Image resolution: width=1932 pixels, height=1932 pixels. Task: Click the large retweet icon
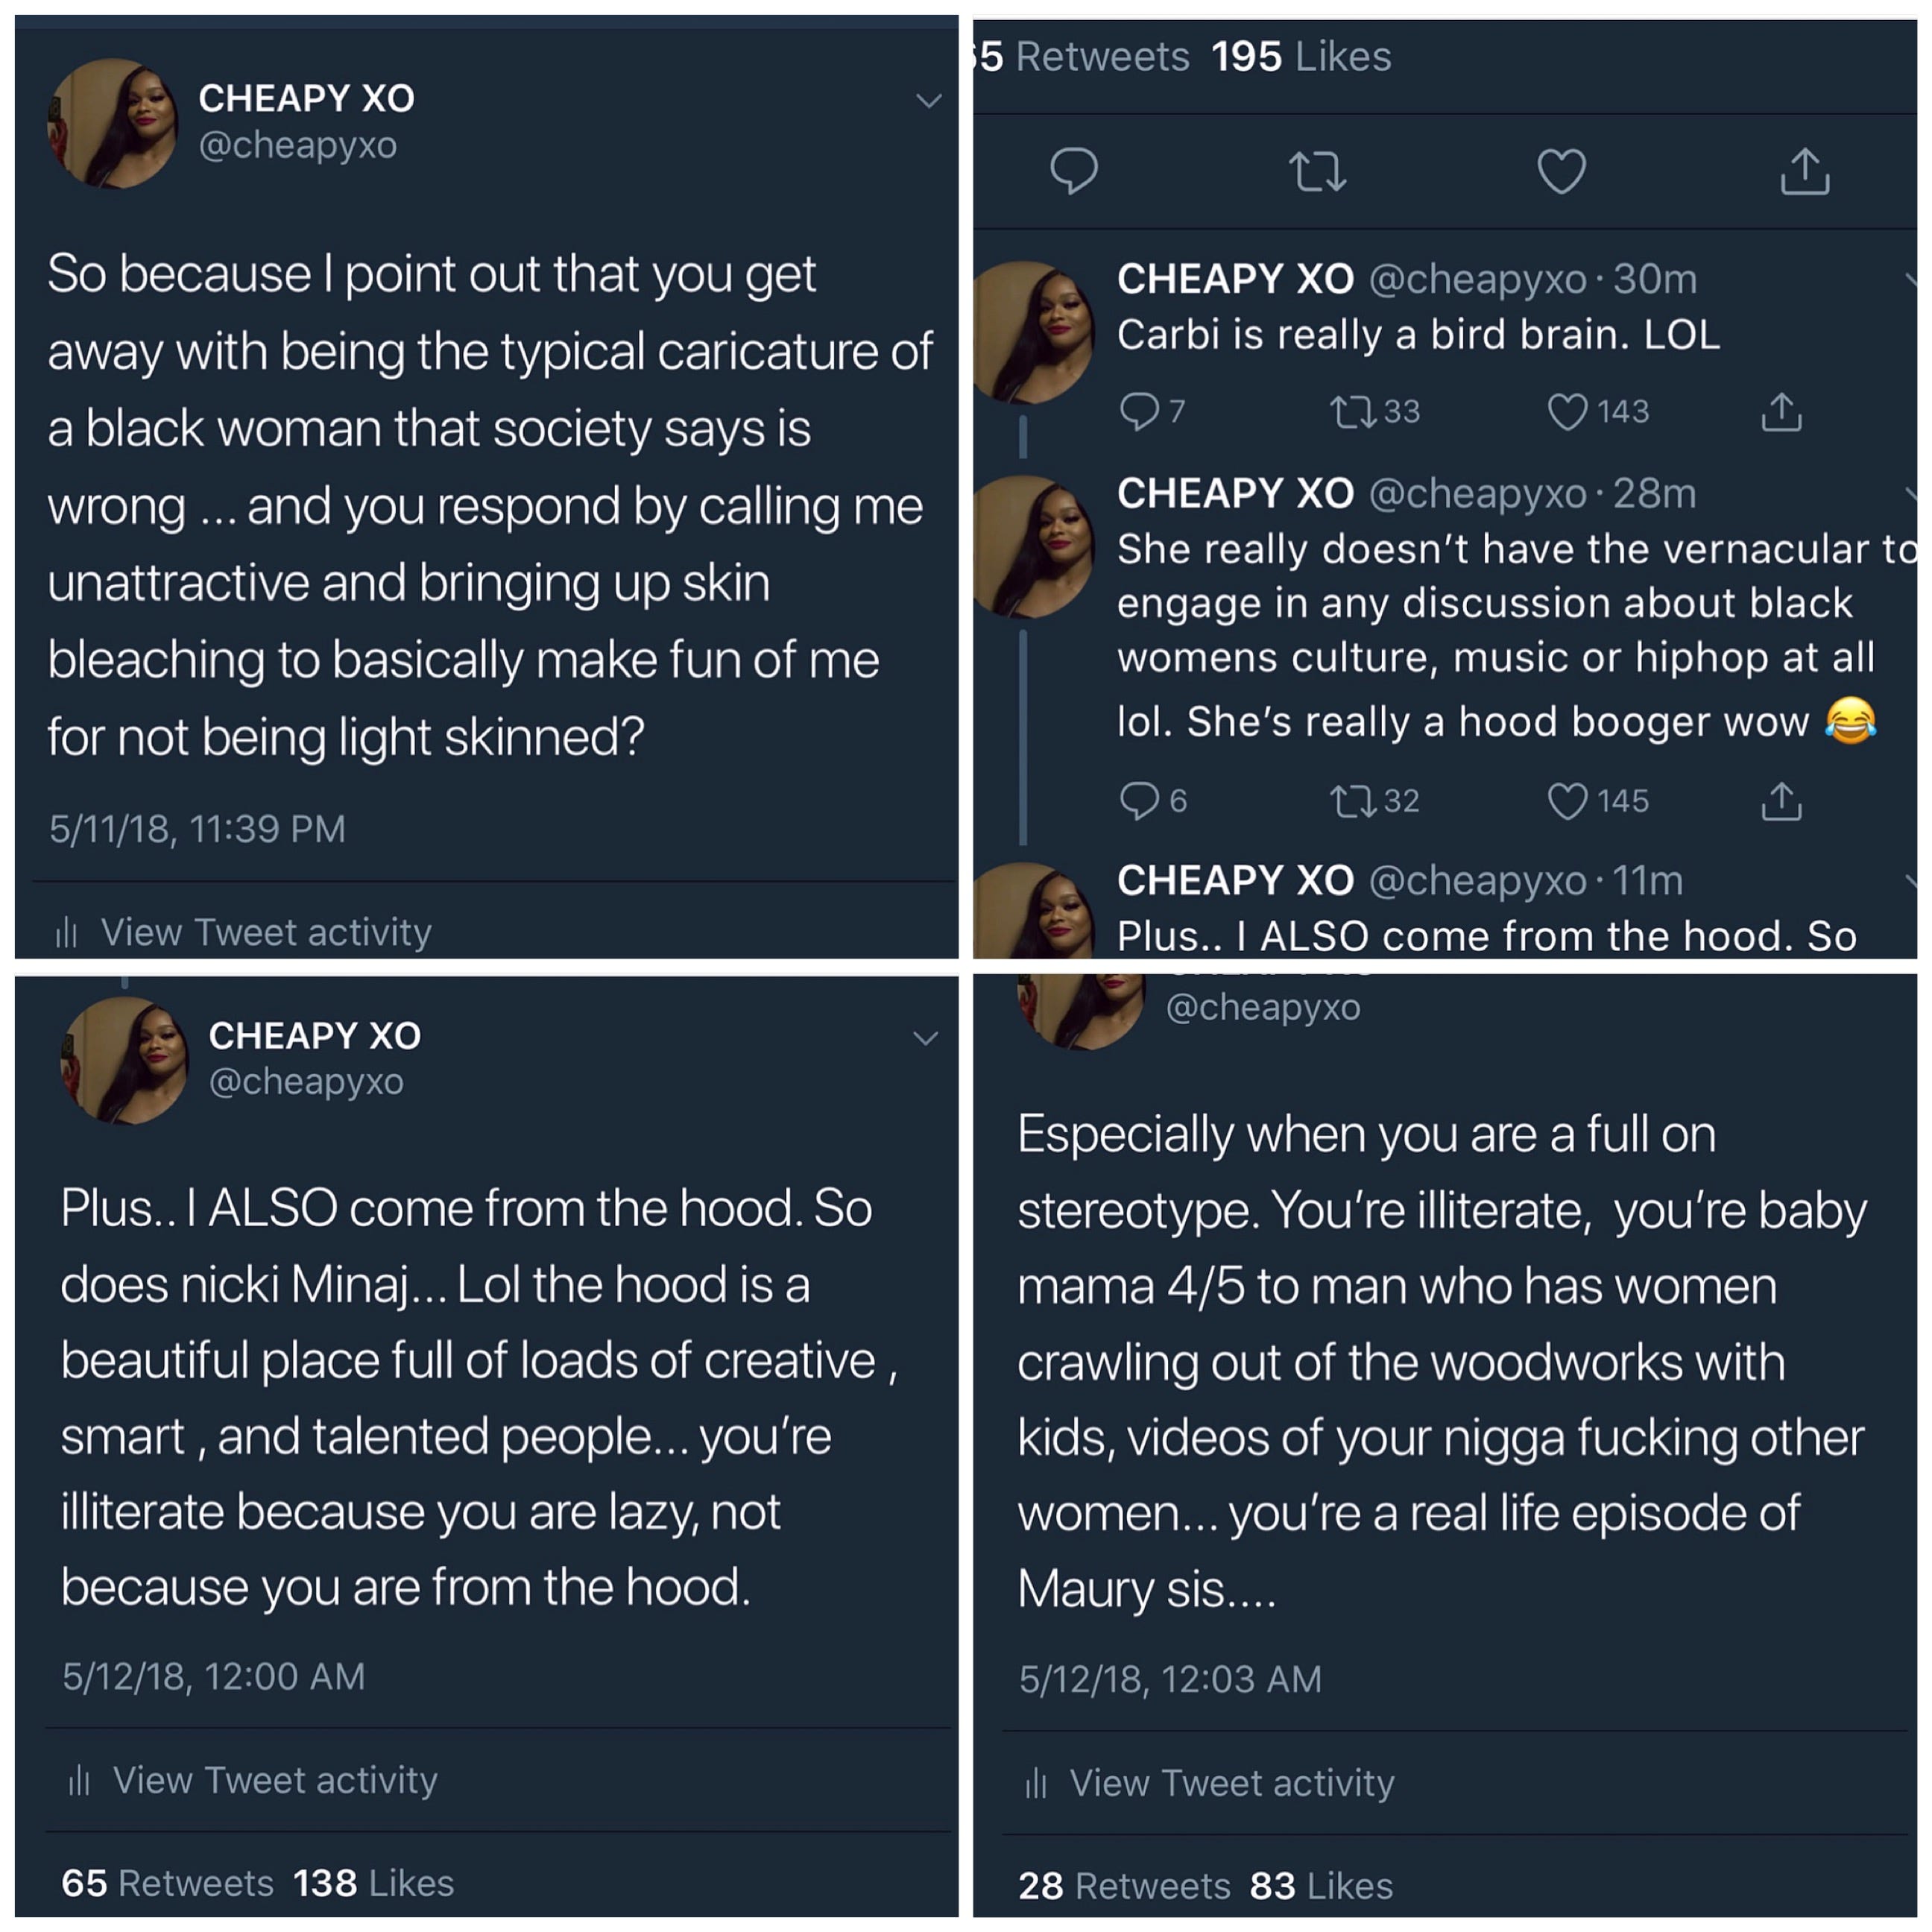(x=1317, y=171)
